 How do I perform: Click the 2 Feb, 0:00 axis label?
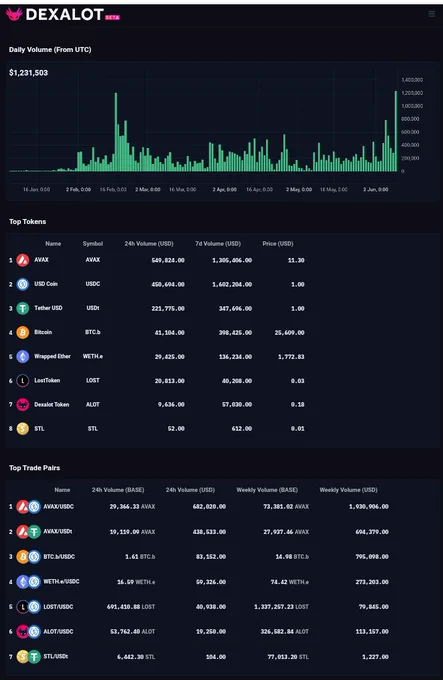click(78, 190)
